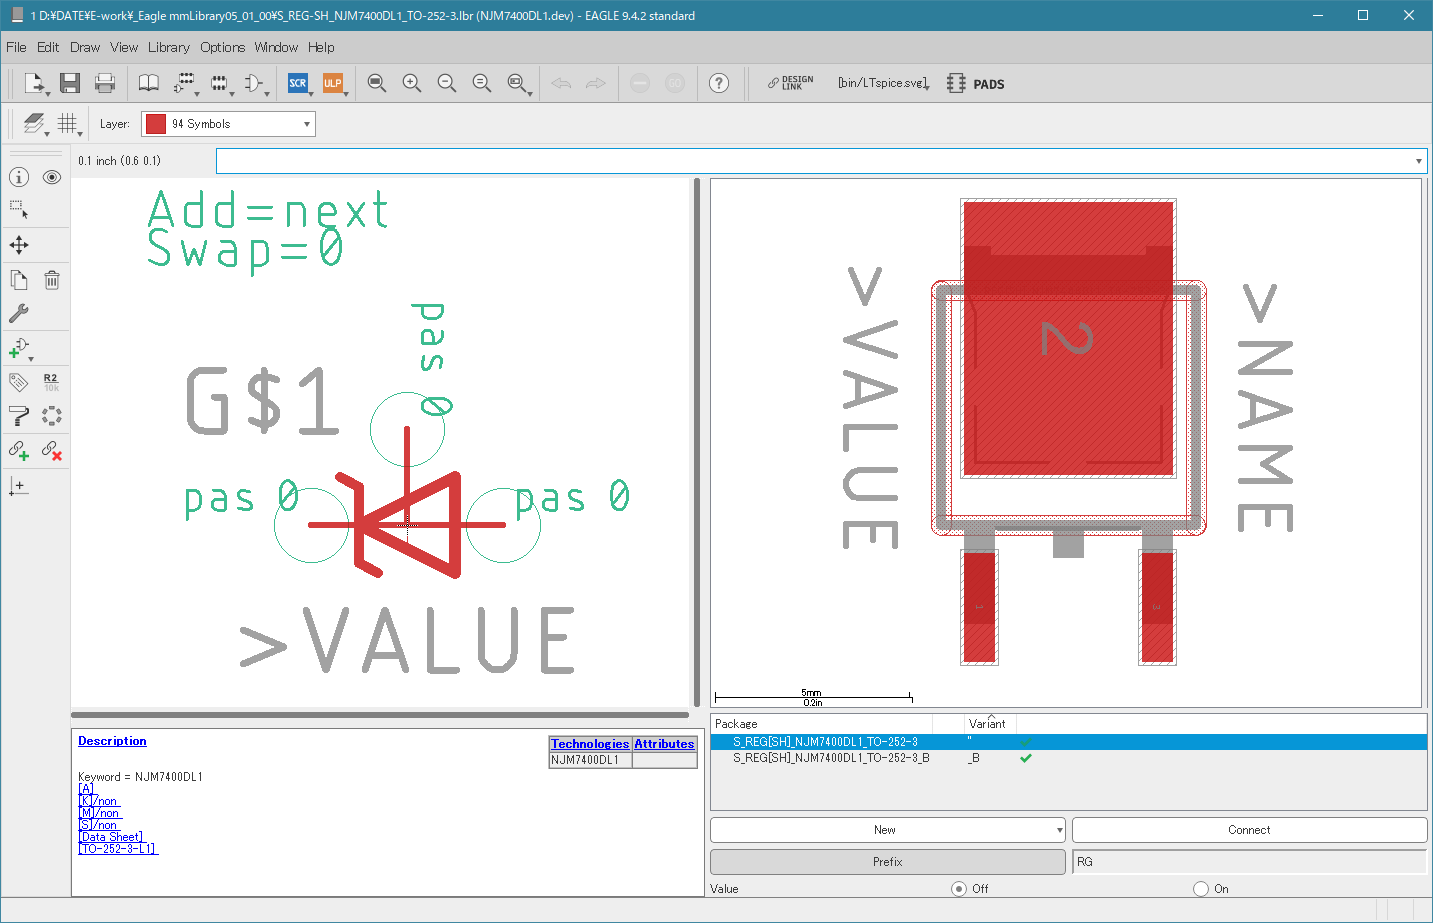
Task: Open the layer settings stack icon
Action: point(34,123)
